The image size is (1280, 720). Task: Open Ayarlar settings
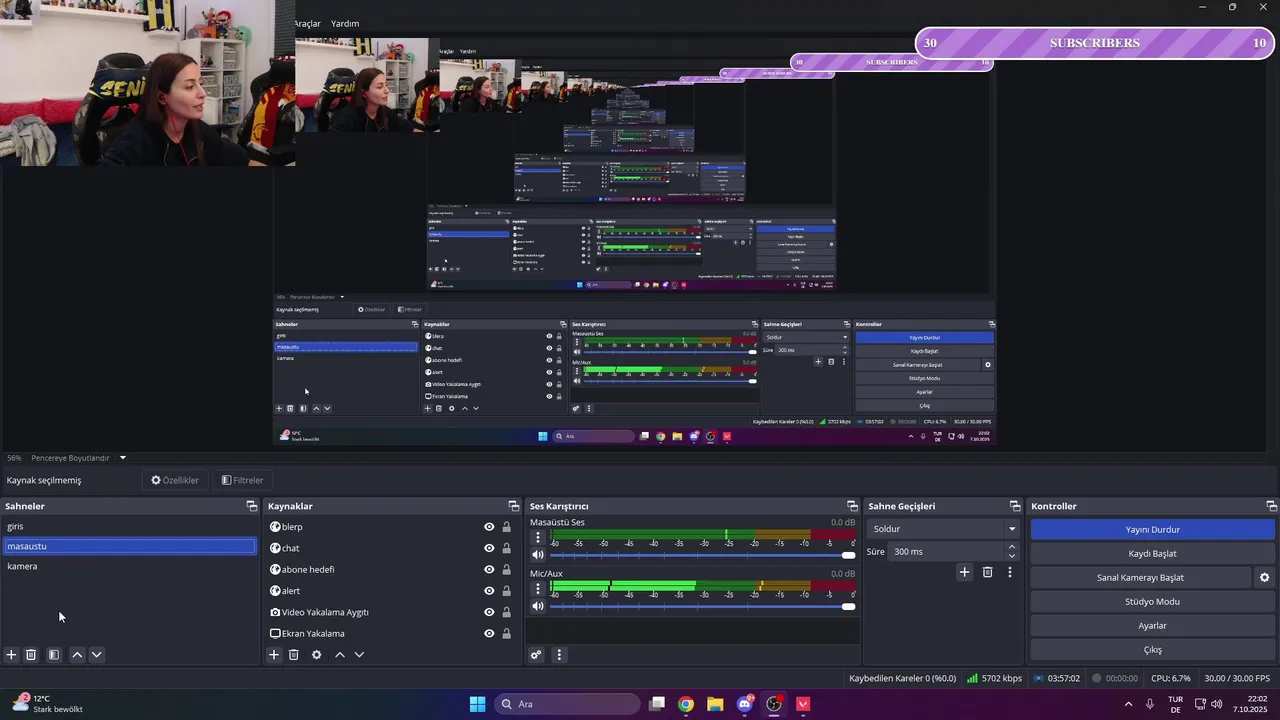(x=1152, y=626)
